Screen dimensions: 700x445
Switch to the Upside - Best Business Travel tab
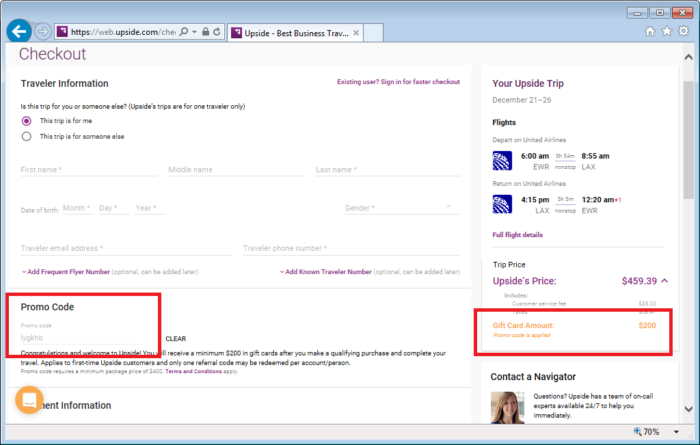296,33
